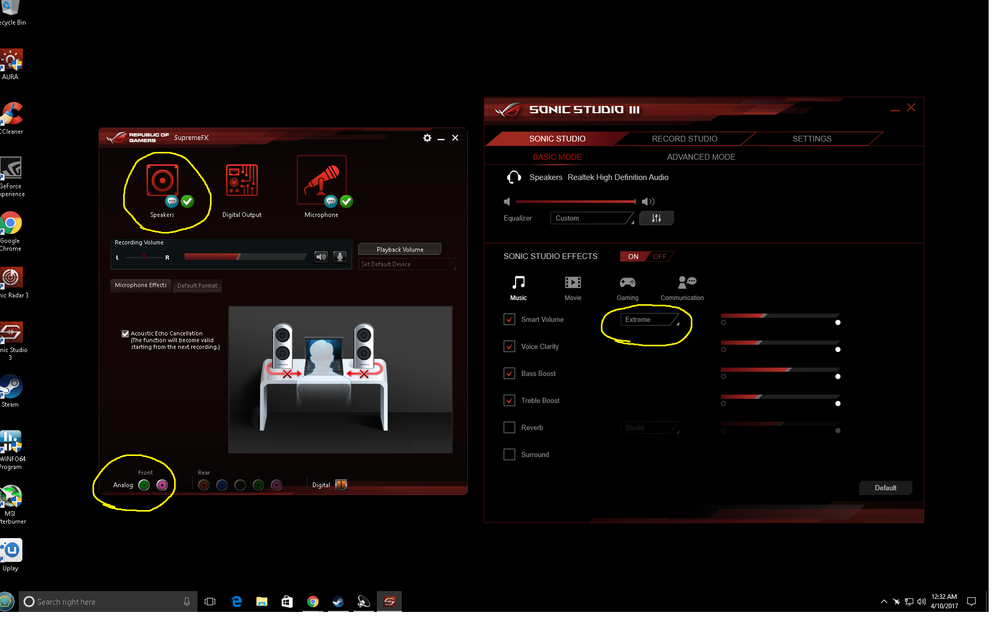
Task: Enable Reverb checkbox
Action: click(509, 428)
